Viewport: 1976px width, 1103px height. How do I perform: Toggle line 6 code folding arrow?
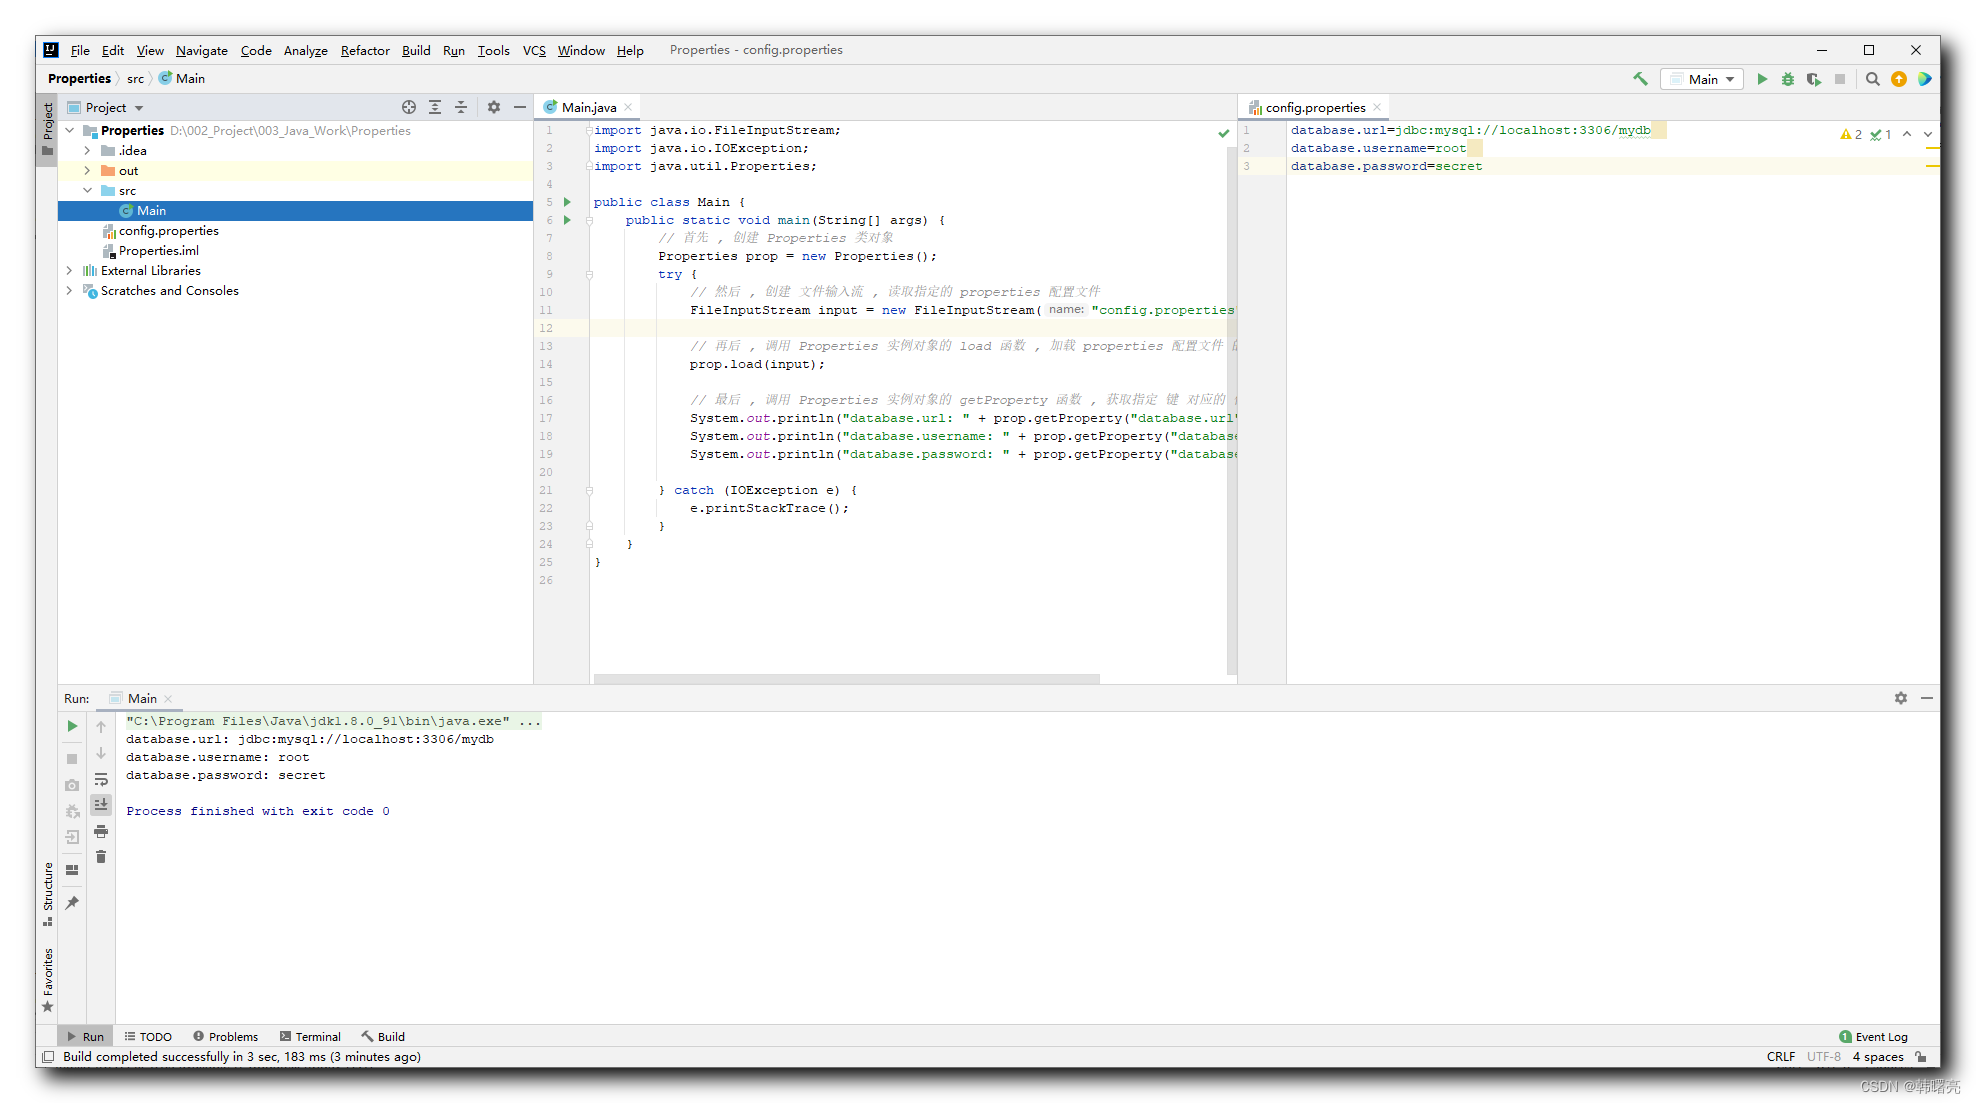[588, 220]
